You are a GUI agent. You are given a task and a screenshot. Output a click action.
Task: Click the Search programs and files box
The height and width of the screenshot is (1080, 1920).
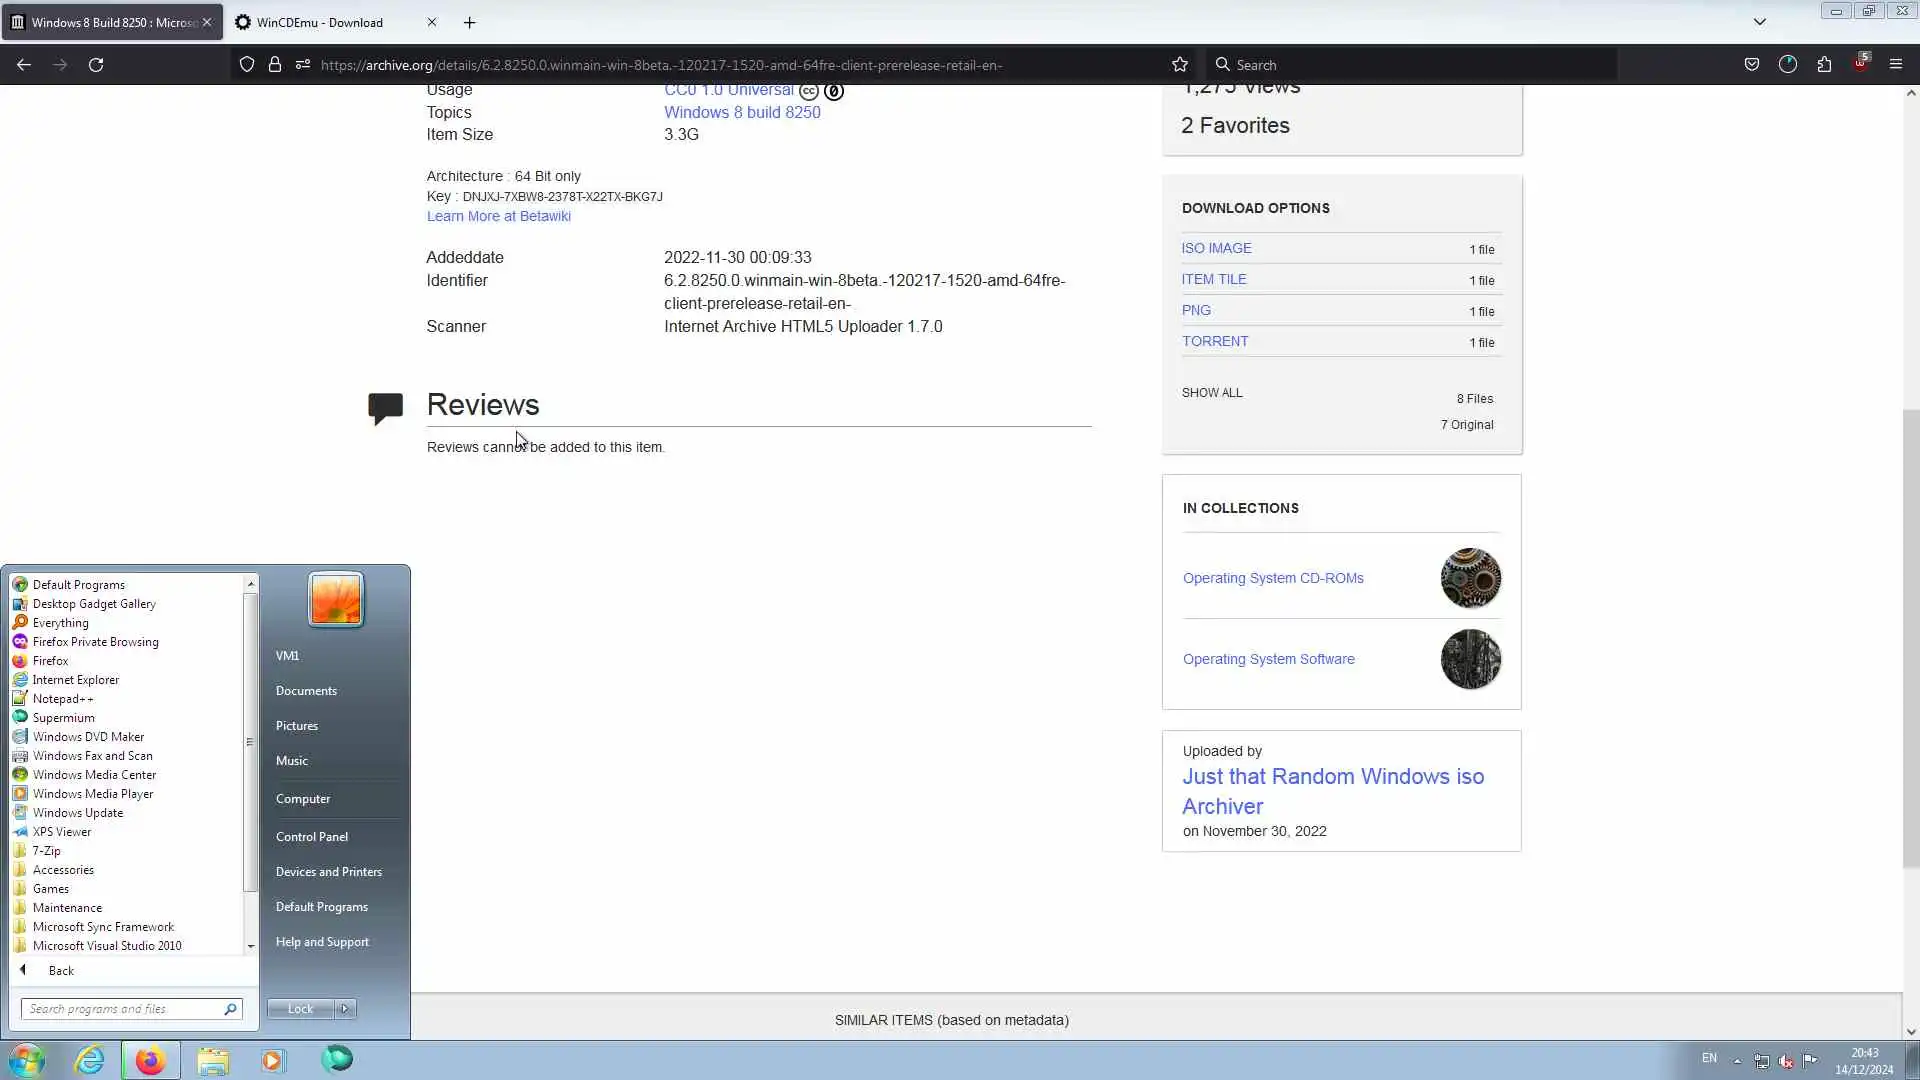click(122, 1009)
